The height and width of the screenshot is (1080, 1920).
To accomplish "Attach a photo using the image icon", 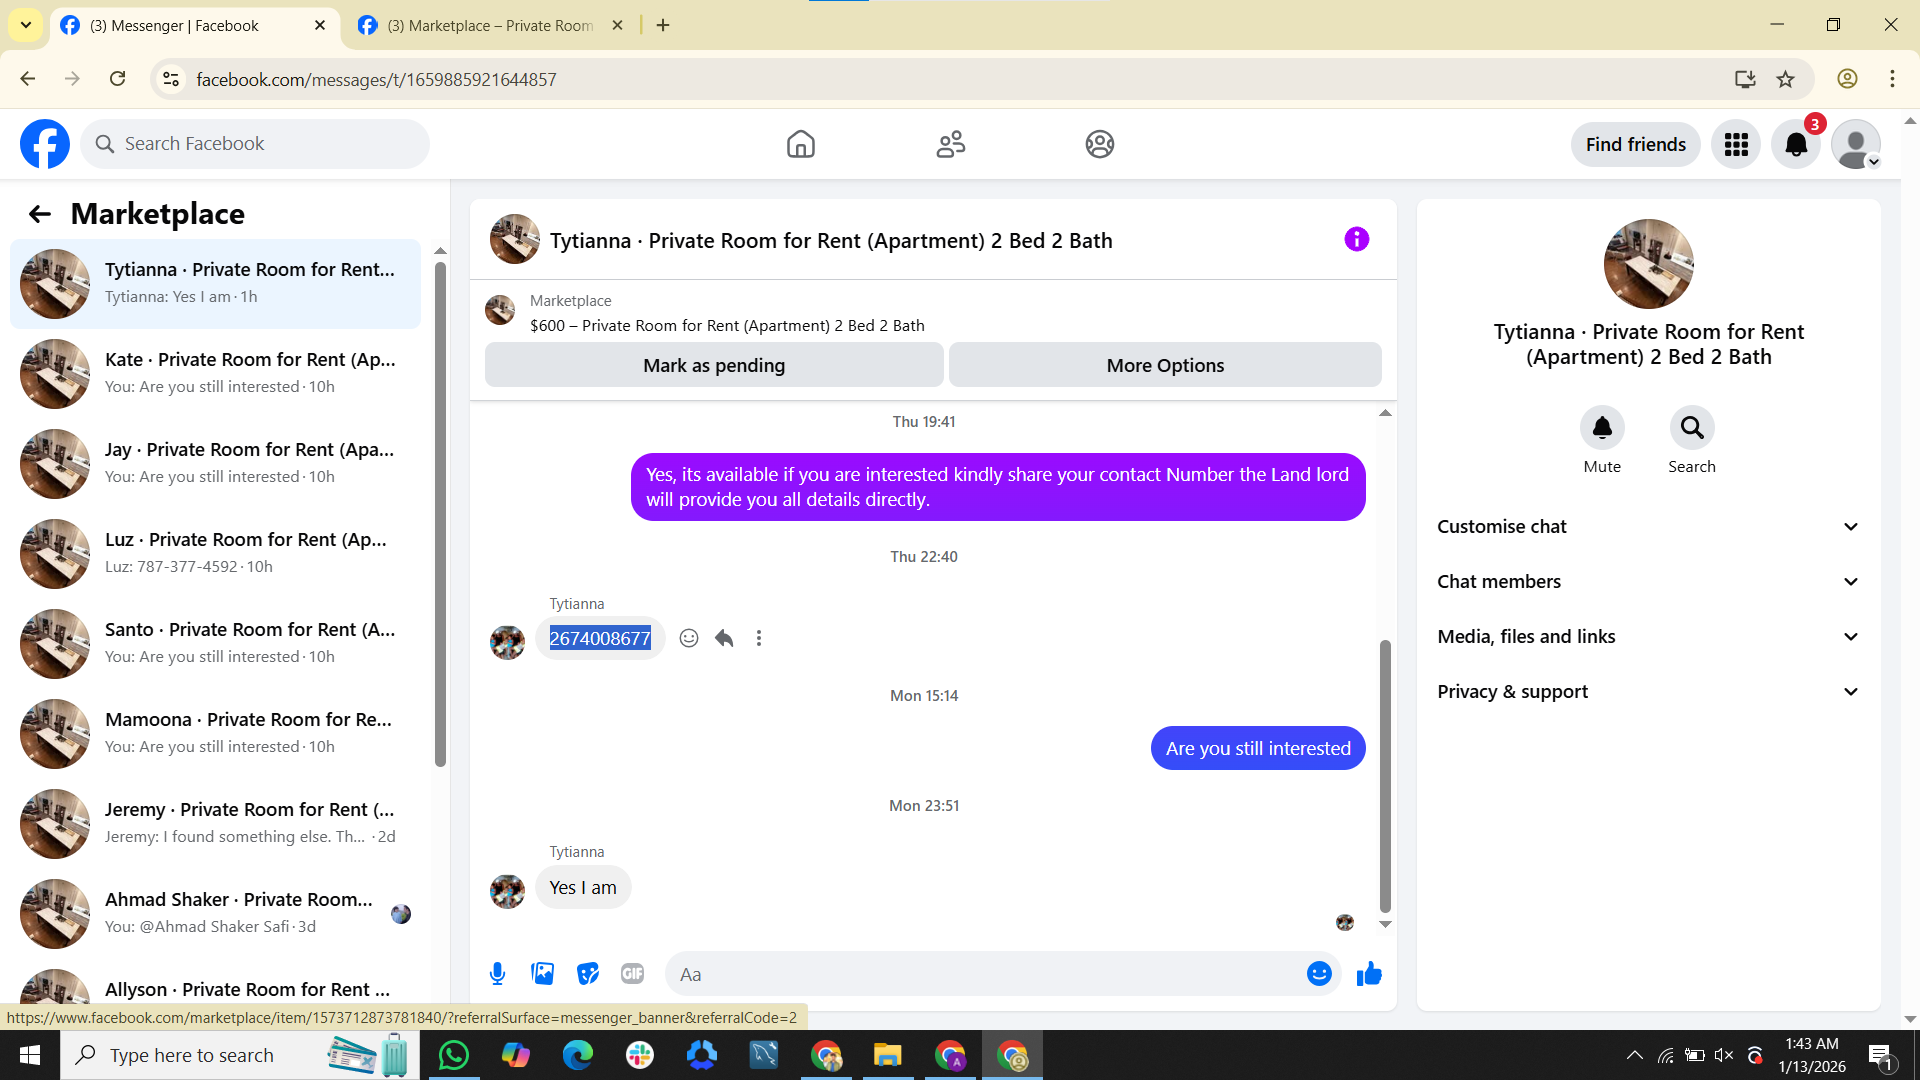I will tap(543, 974).
